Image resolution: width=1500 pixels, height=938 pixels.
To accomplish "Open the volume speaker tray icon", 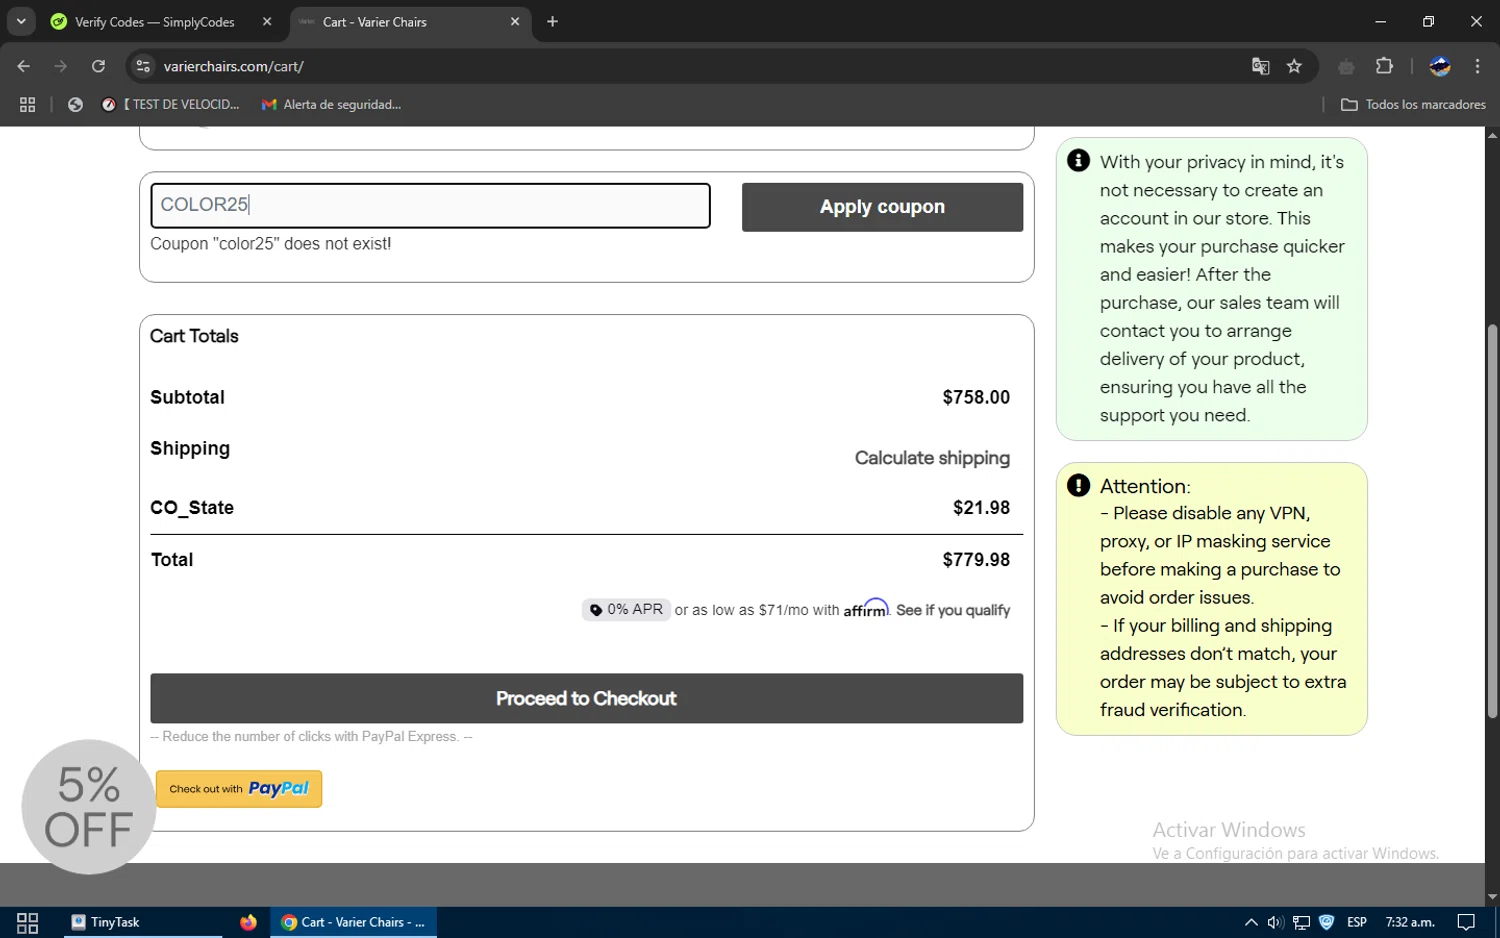I will click(1275, 922).
